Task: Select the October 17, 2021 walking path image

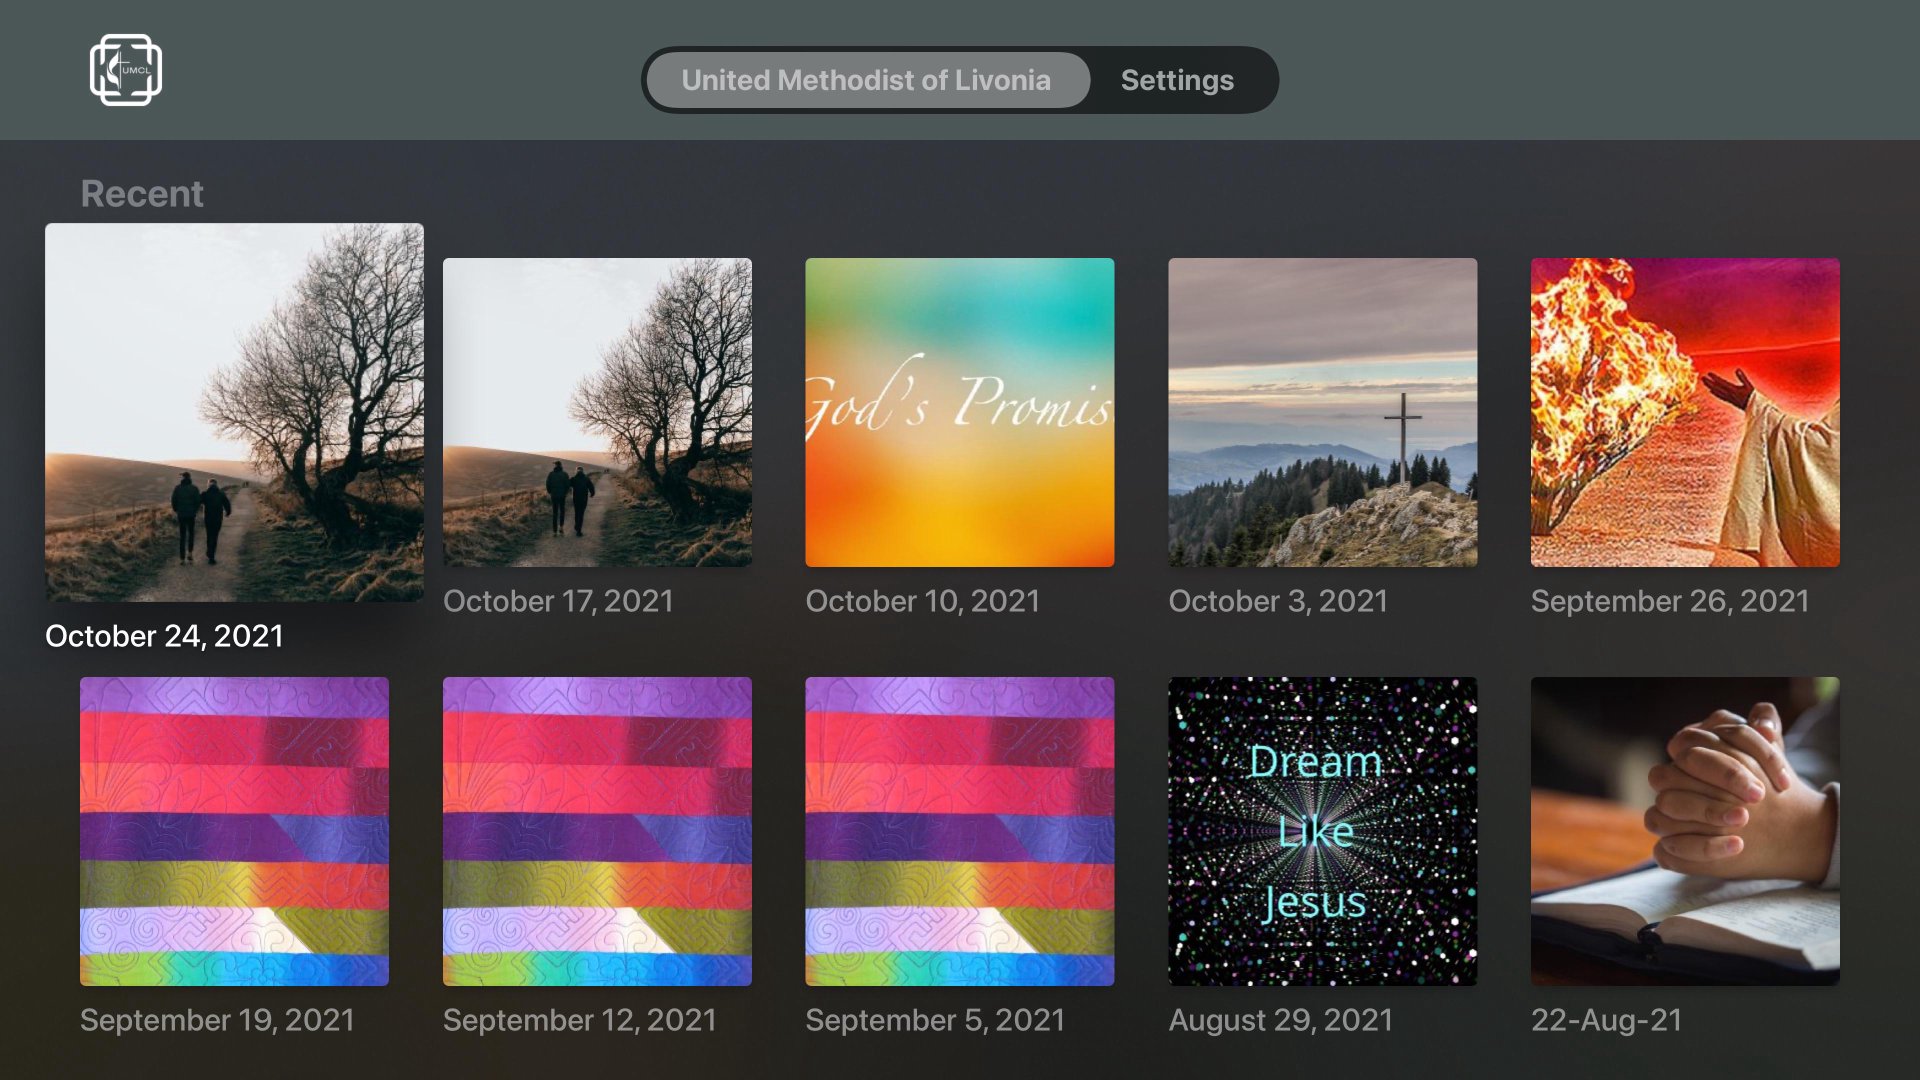Action: (x=597, y=412)
